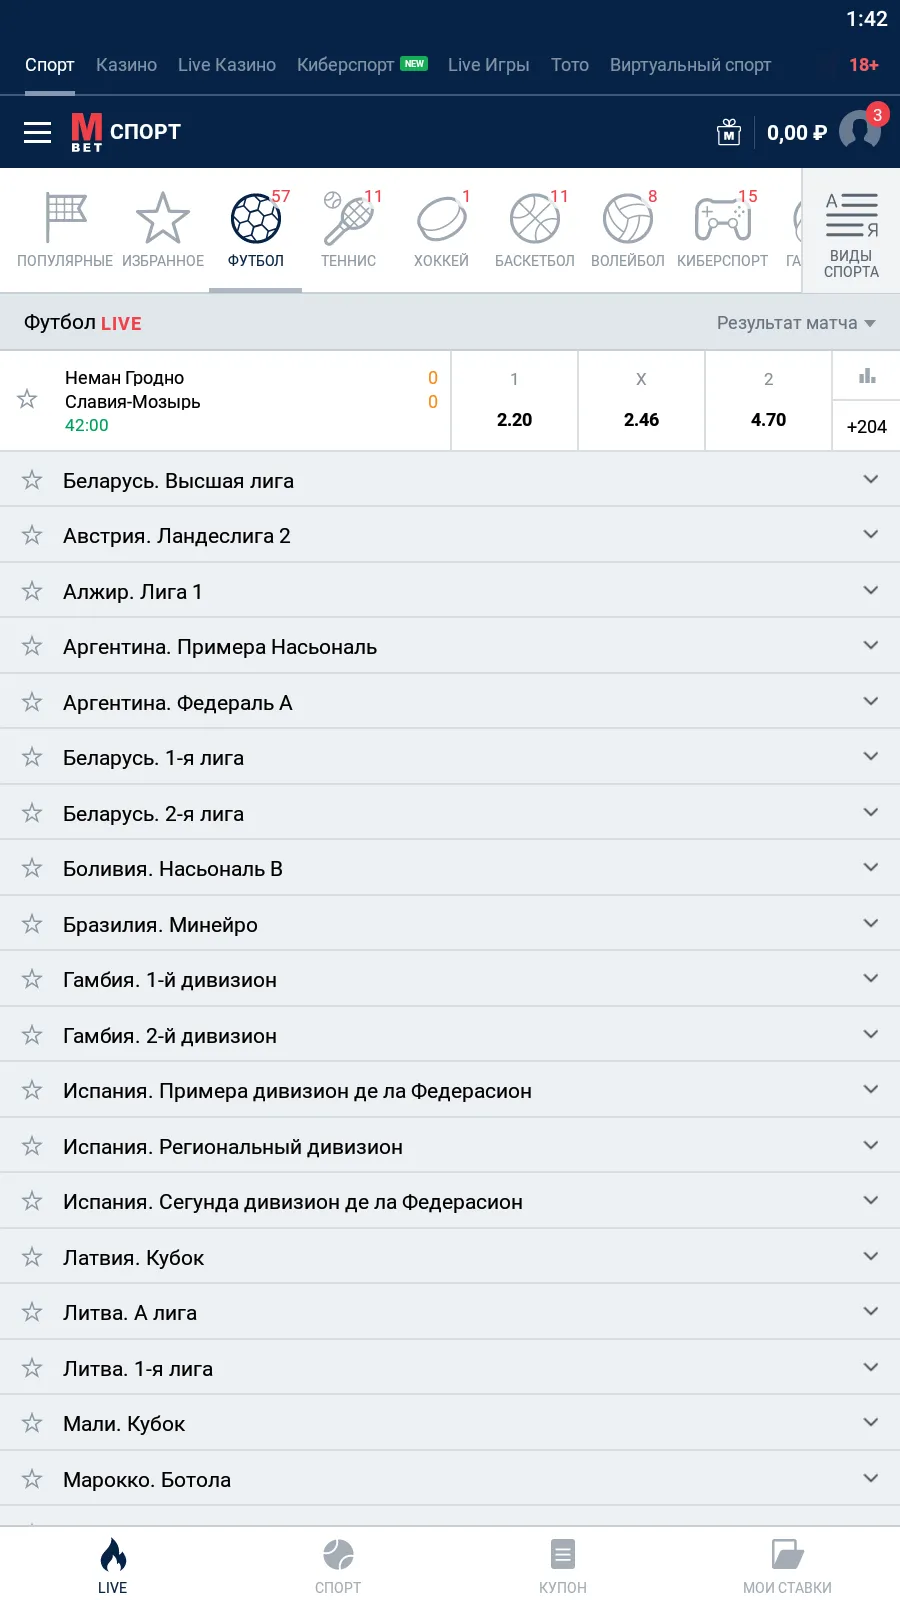This screenshot has height=1600, width=900.
Task: Open the gift bonus icon
Action: pyautogui.click(x=729, y=132)
